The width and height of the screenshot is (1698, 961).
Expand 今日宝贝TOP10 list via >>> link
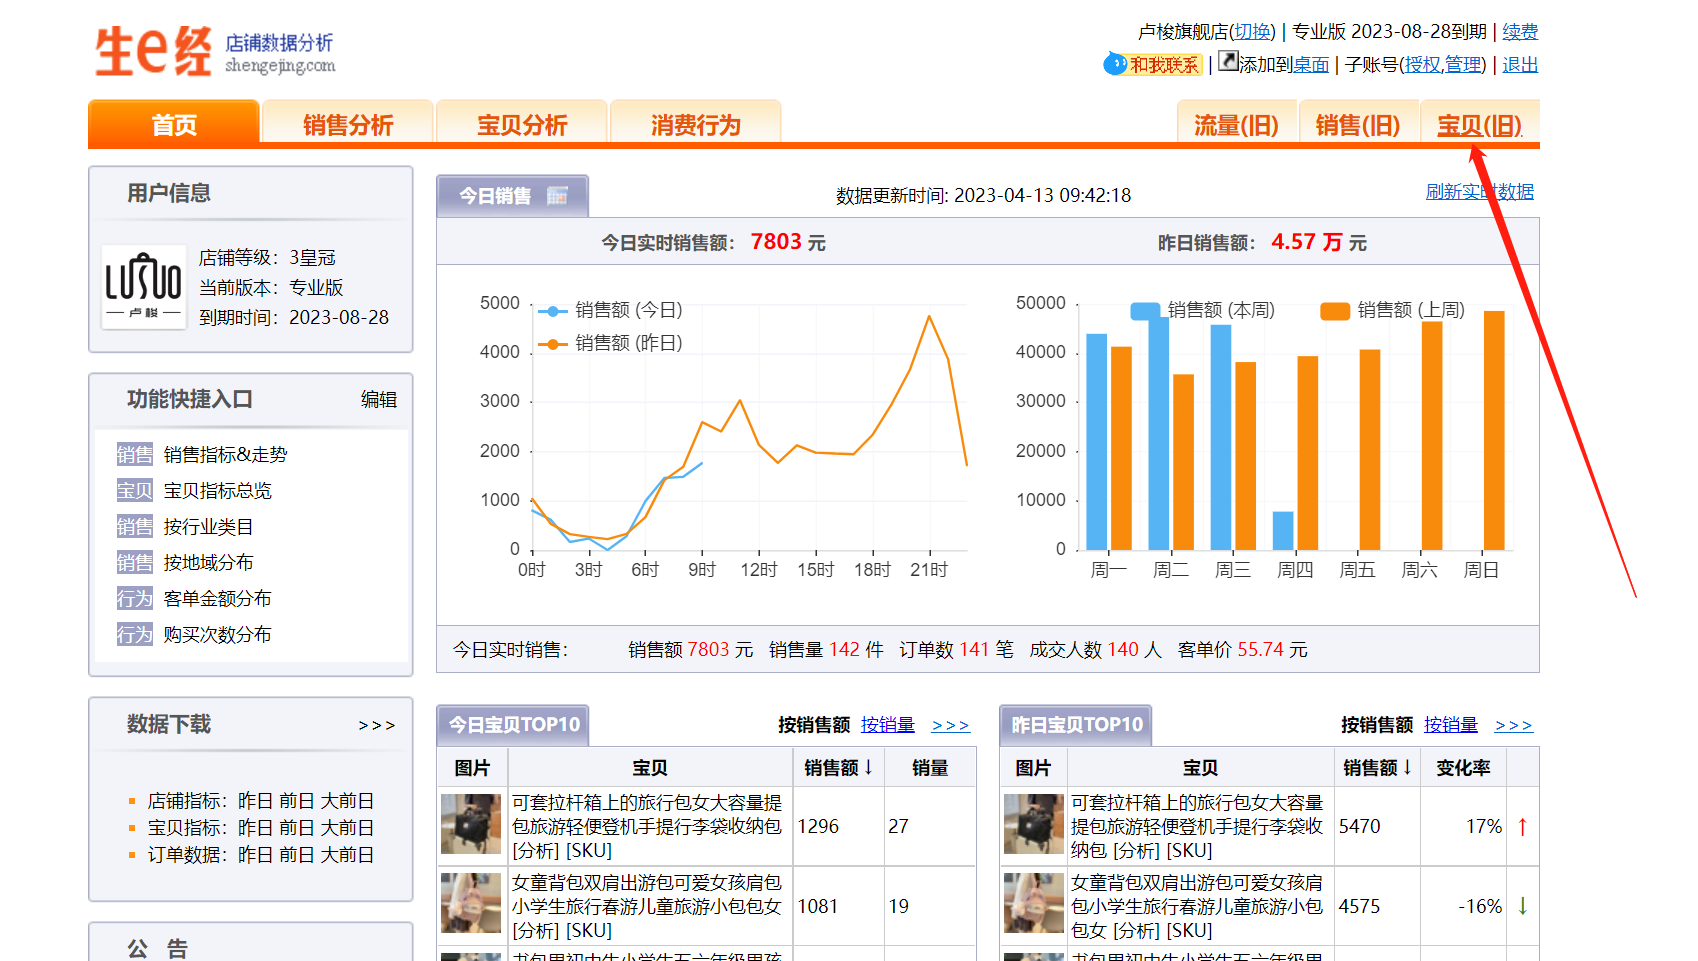pyautogui.click(x=949, y=726)
